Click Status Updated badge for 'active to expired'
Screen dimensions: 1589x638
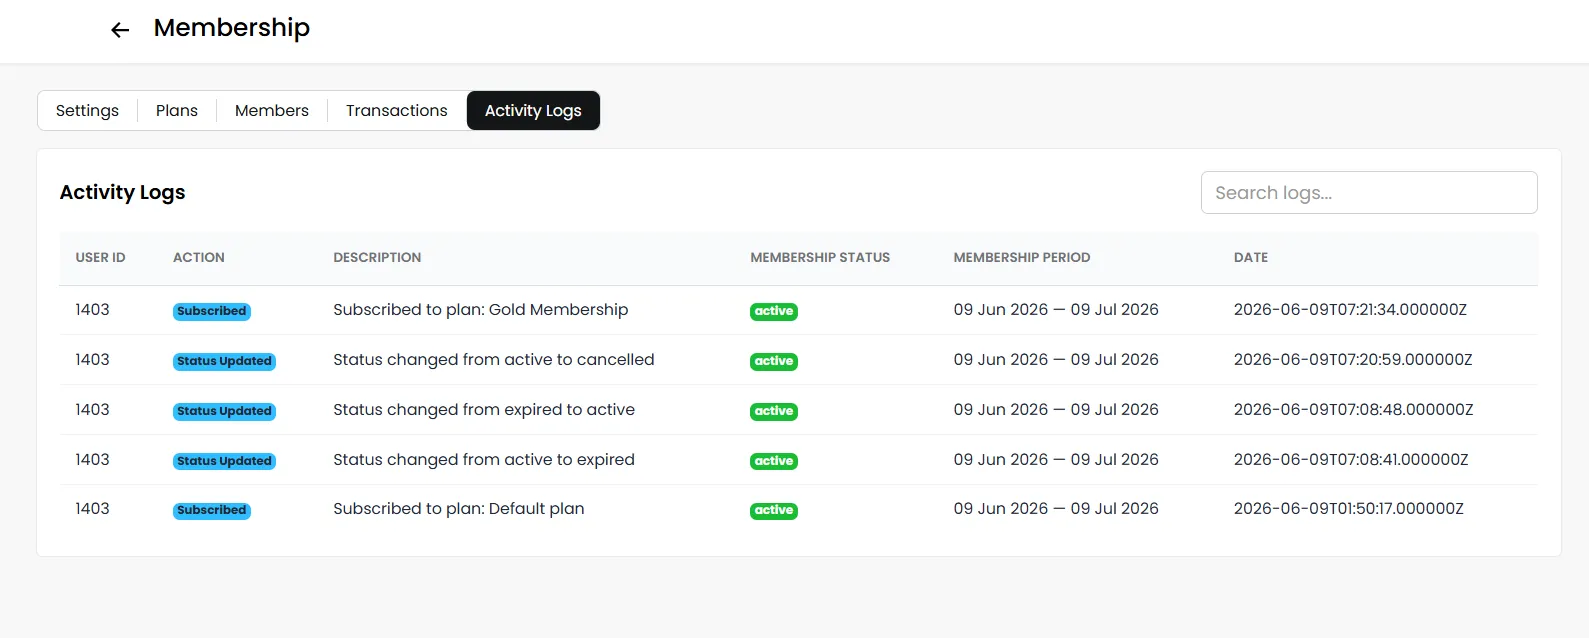[x=224, y=461]
